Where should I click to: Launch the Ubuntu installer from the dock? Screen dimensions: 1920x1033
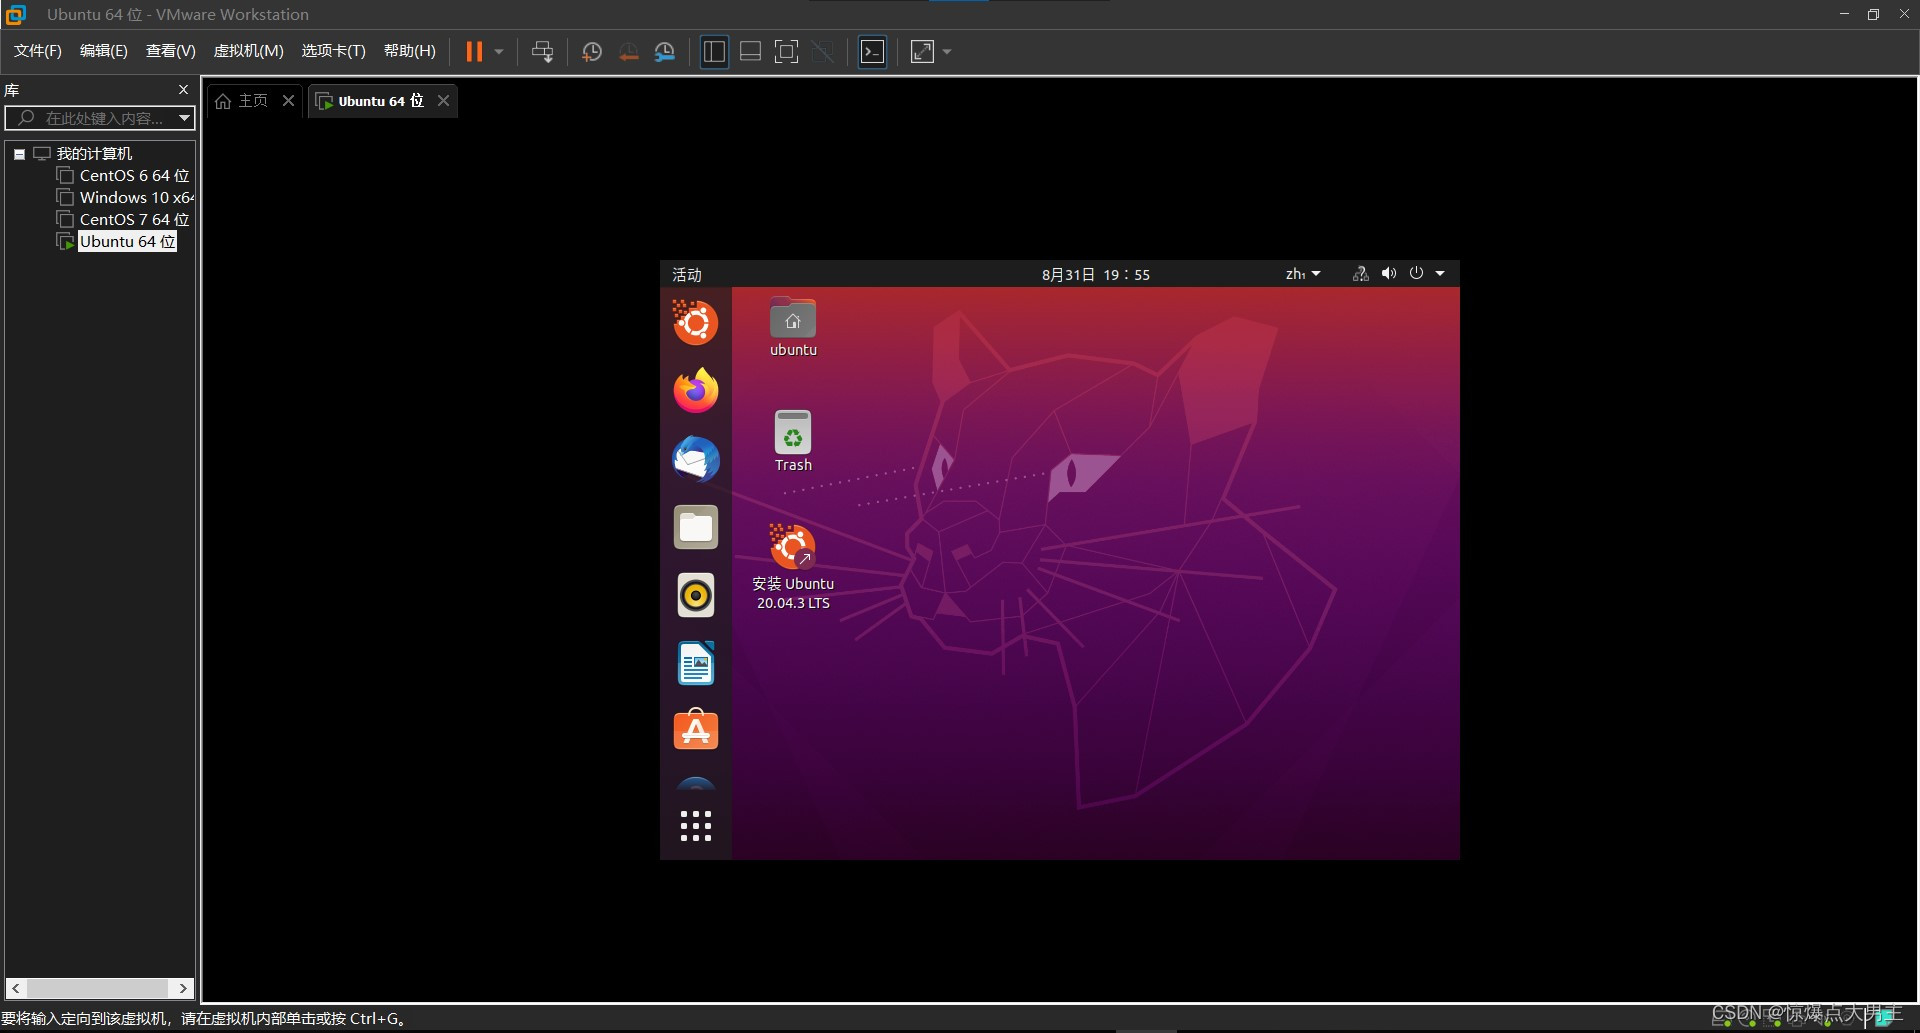[x=695, y=323]
